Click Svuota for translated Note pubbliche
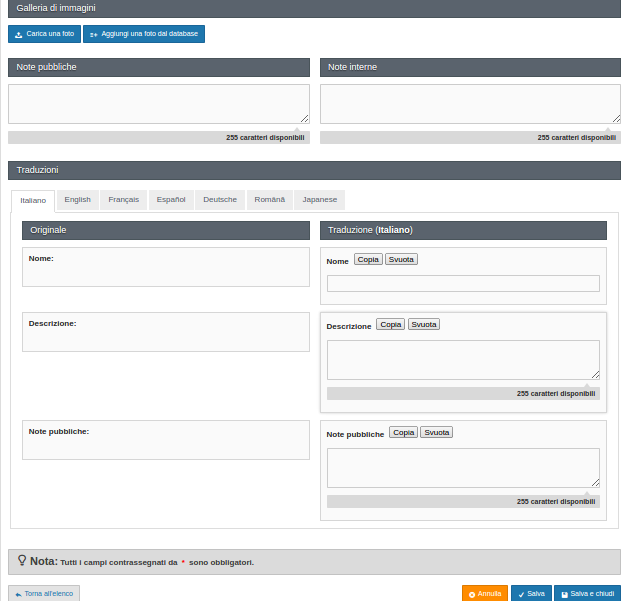Image resolution: width=625 pixels, height=601 pixels. pyautogui.click(x=436, y=433)
